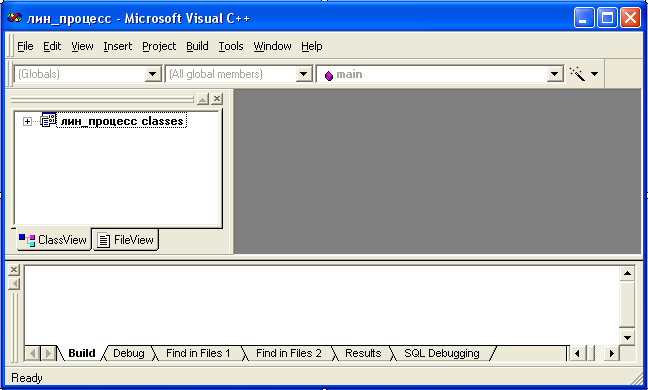Click output horizontal scrollbar left arrow
The width and height of the screenshot is (648, 390).
point(577,354)
